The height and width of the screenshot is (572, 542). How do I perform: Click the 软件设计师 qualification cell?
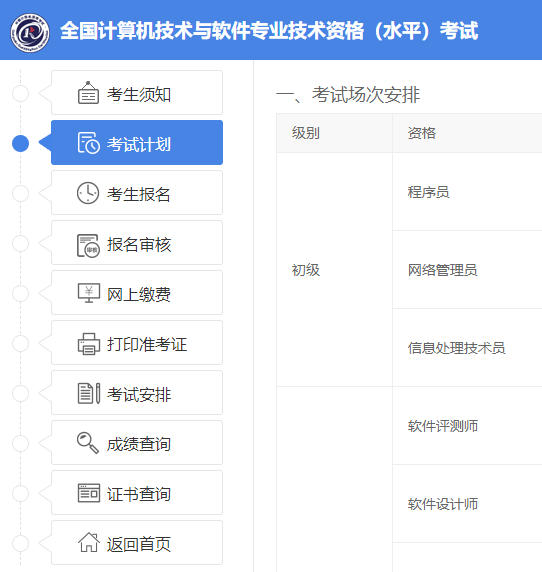point(467,504)
